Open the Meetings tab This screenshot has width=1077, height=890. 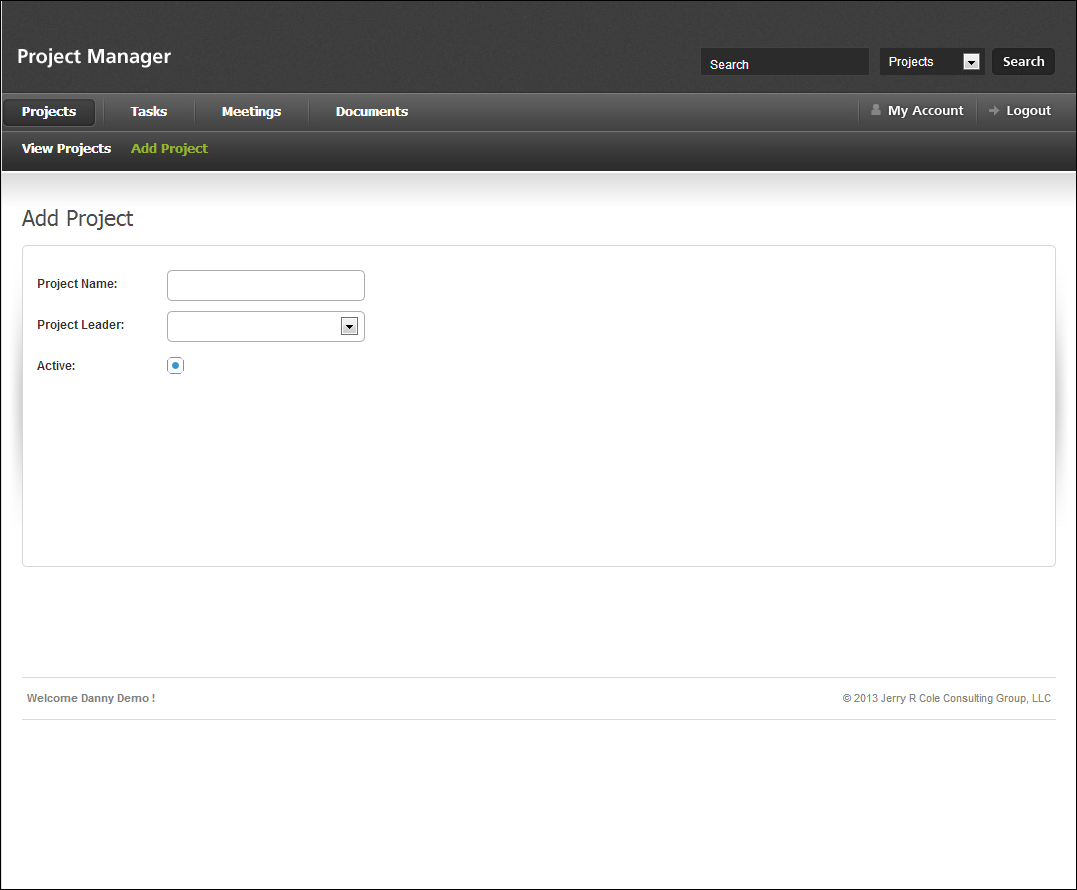(x=251, y=112)
